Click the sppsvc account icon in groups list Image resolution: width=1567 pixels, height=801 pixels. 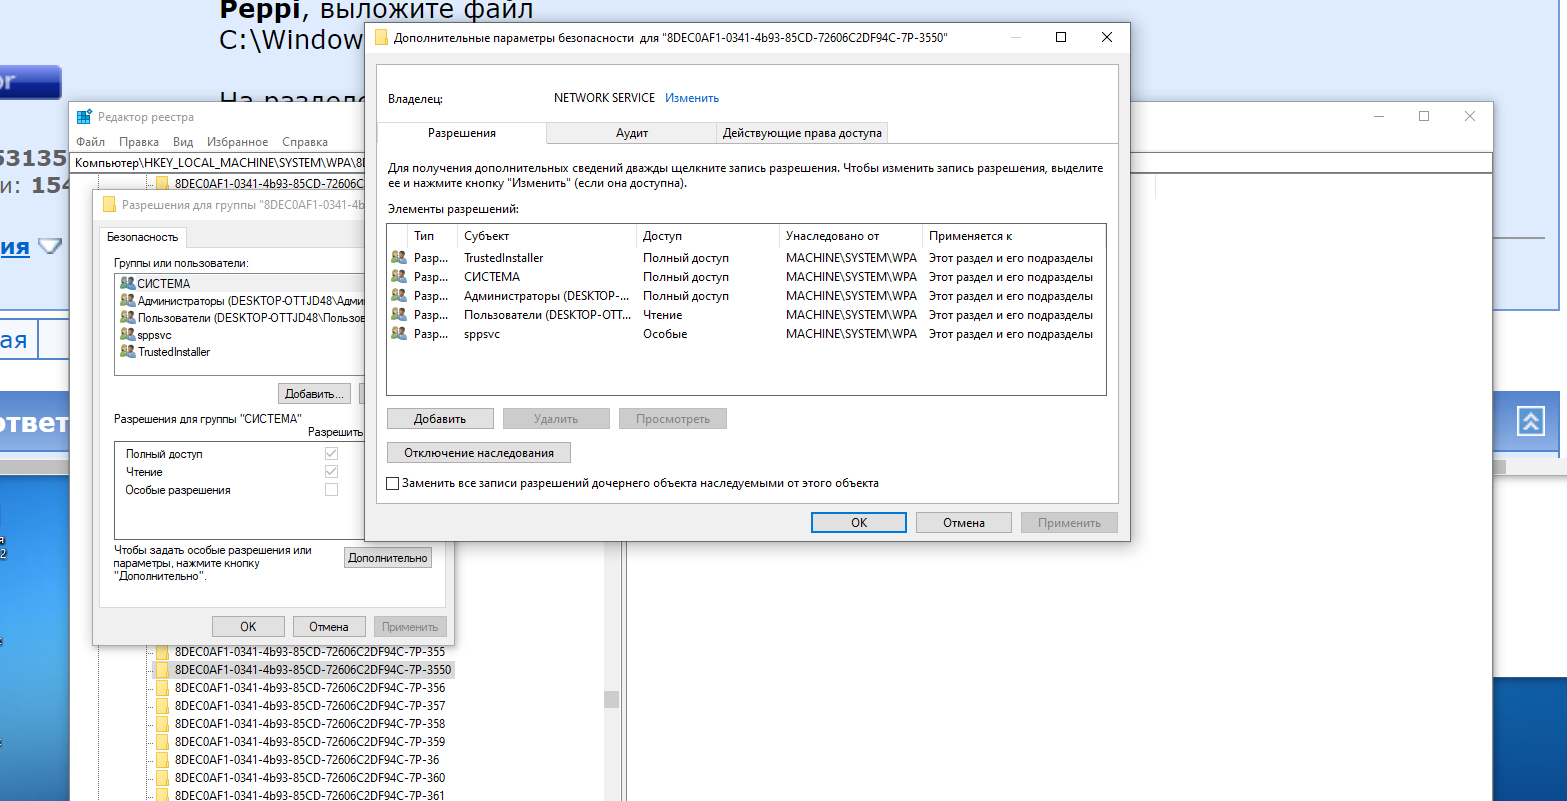pyautogui.click(x=127, y=335)
